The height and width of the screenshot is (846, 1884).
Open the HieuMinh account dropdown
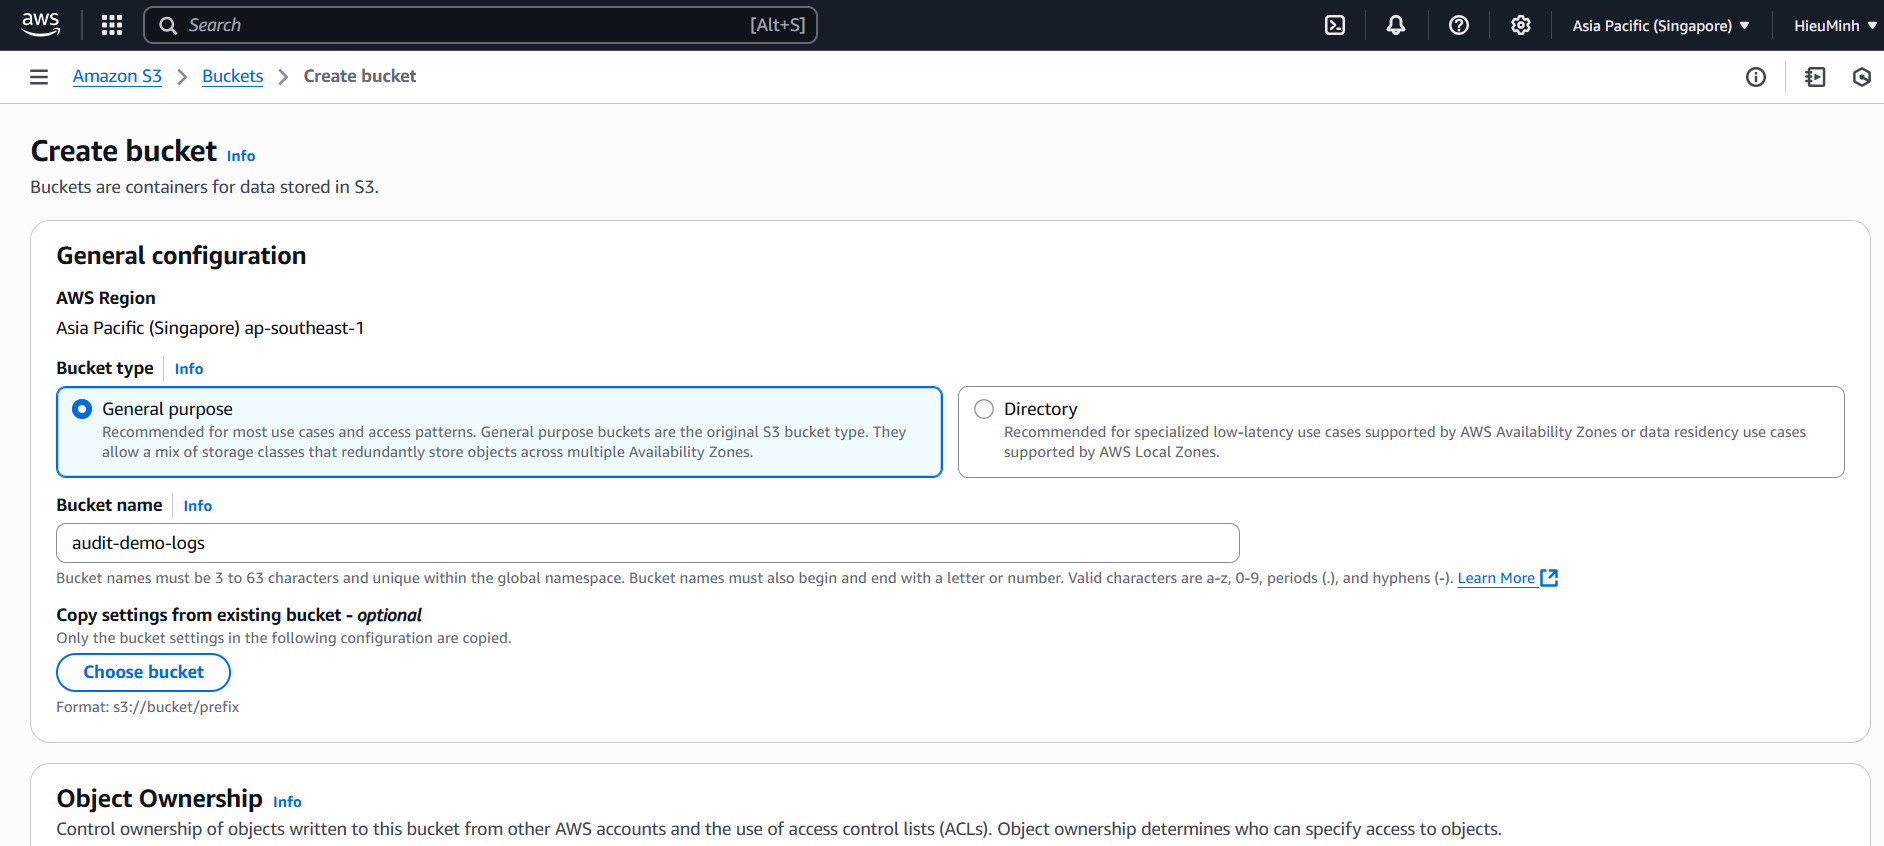[1835, 26]
